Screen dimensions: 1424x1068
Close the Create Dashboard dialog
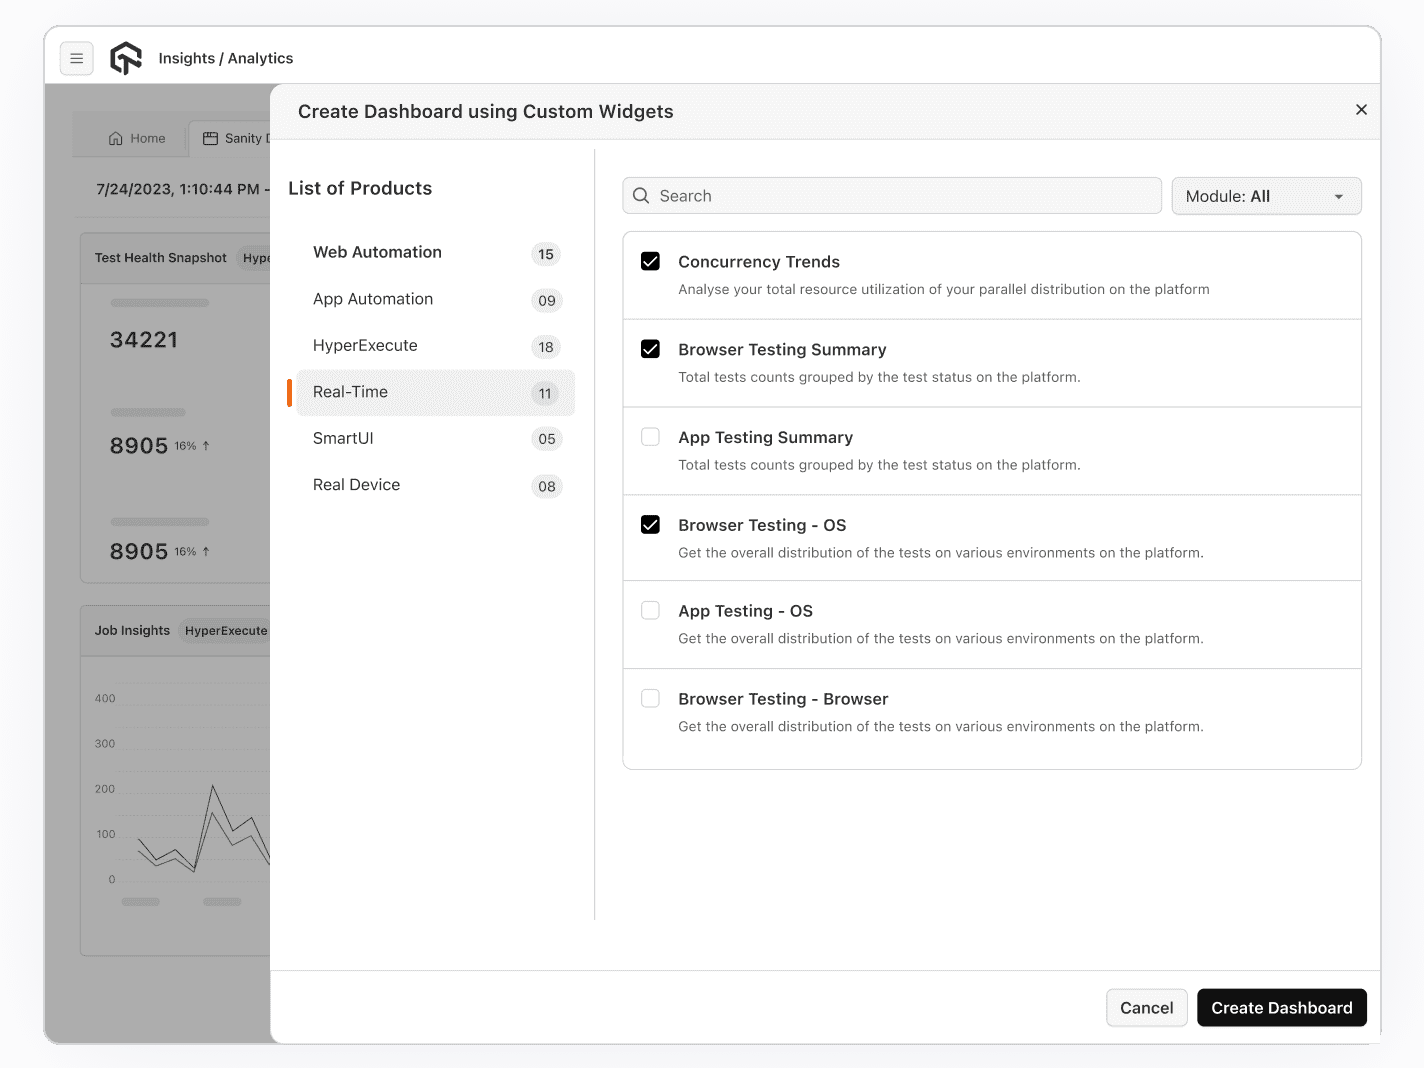[1361, 110]
